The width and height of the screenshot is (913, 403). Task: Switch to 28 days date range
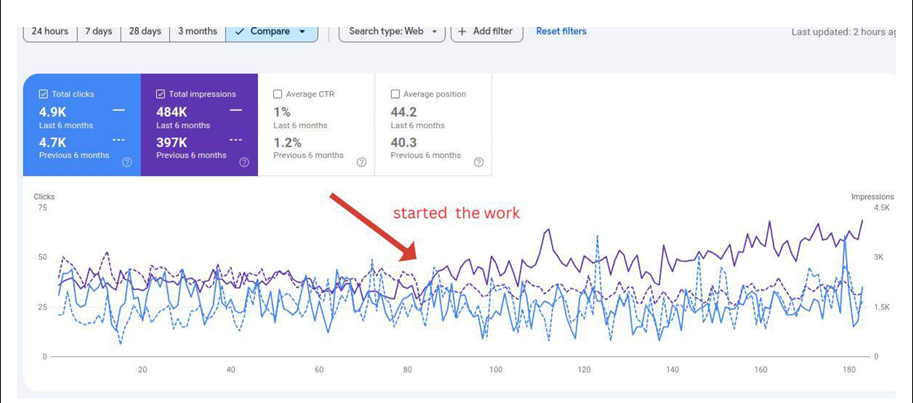[145, 32]
